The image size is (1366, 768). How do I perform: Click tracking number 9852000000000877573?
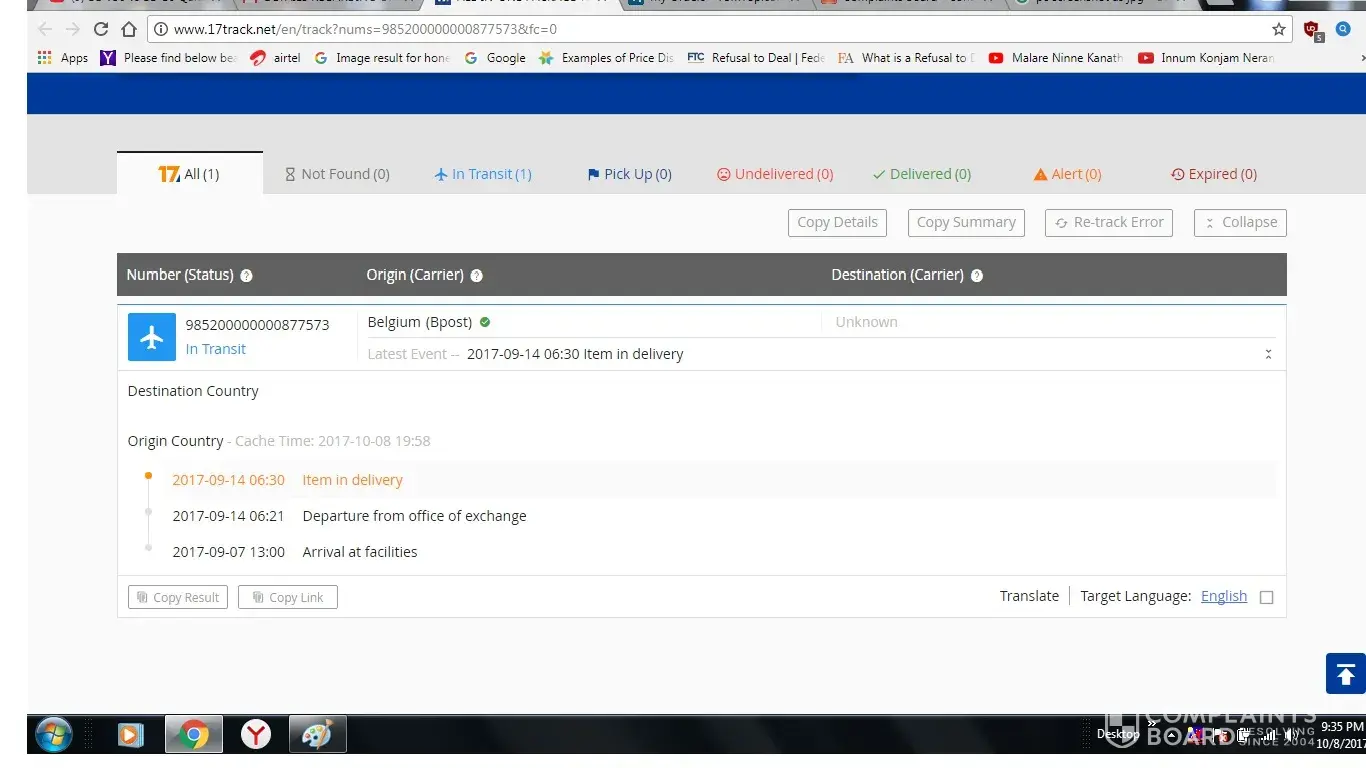(257, 325)
